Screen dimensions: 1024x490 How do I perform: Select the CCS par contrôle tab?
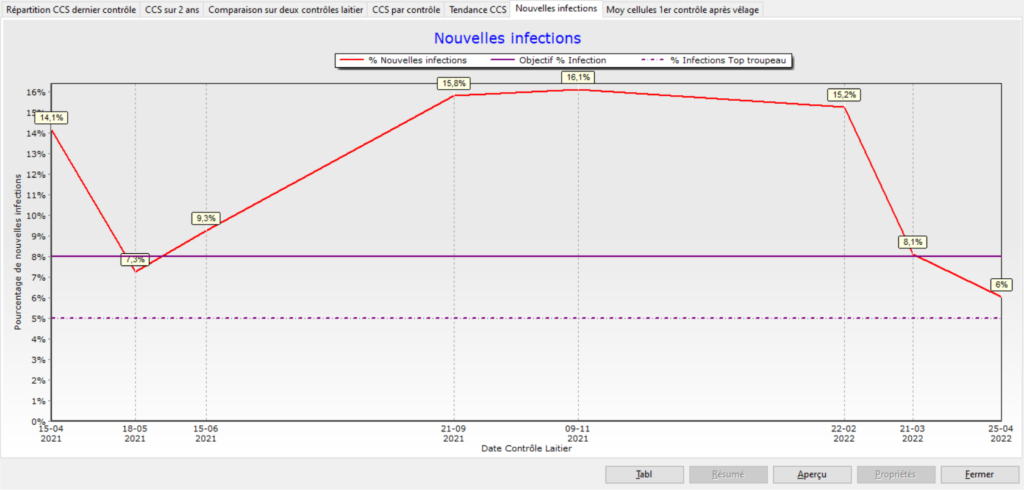point(405,9)
